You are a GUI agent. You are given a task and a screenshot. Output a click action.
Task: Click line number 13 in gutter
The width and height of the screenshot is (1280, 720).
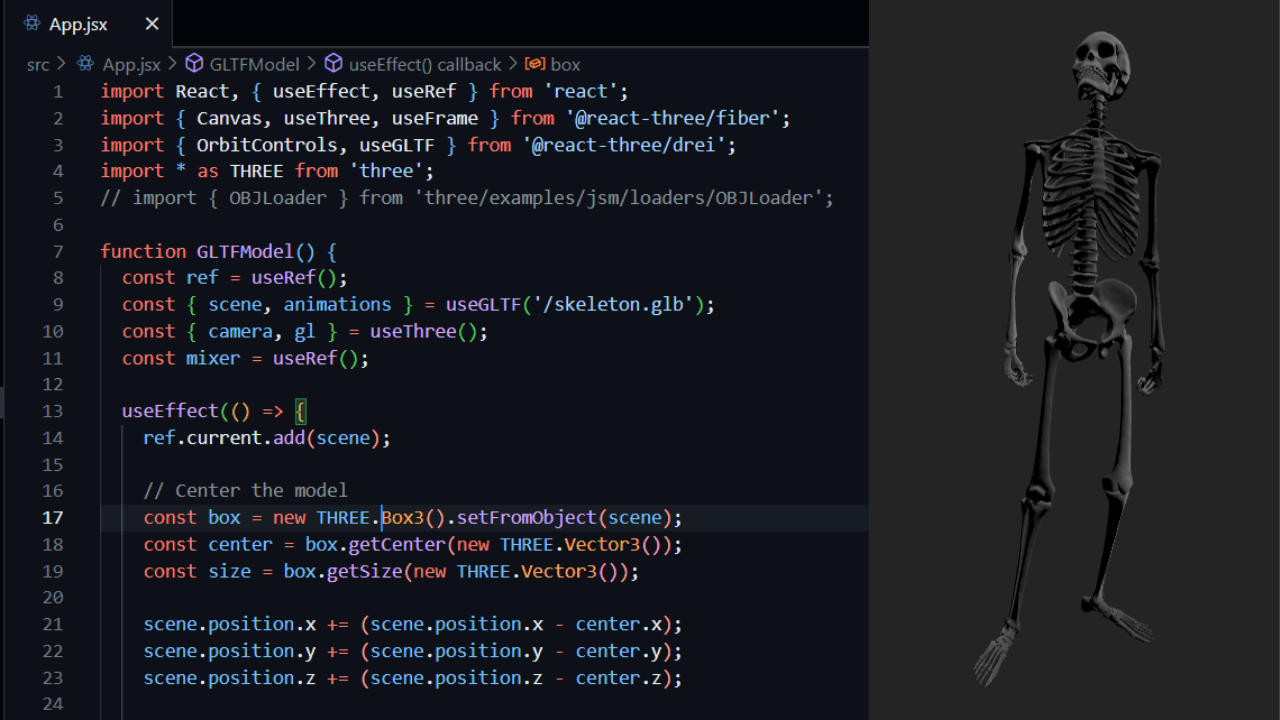pos(53,411)
